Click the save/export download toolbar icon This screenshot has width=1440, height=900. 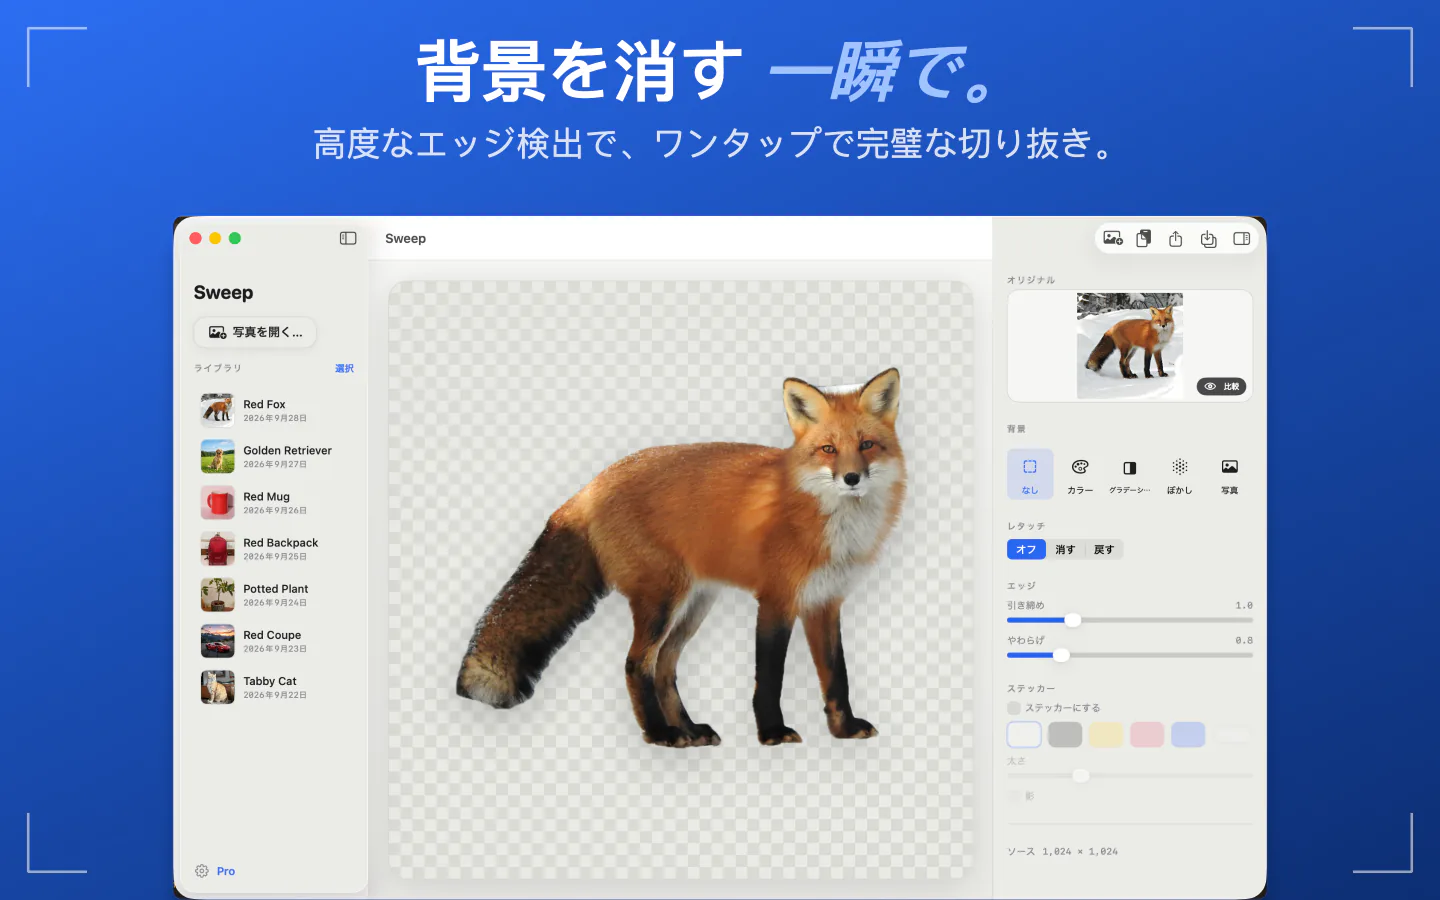pyautogui.click(x=1209, y=238)
